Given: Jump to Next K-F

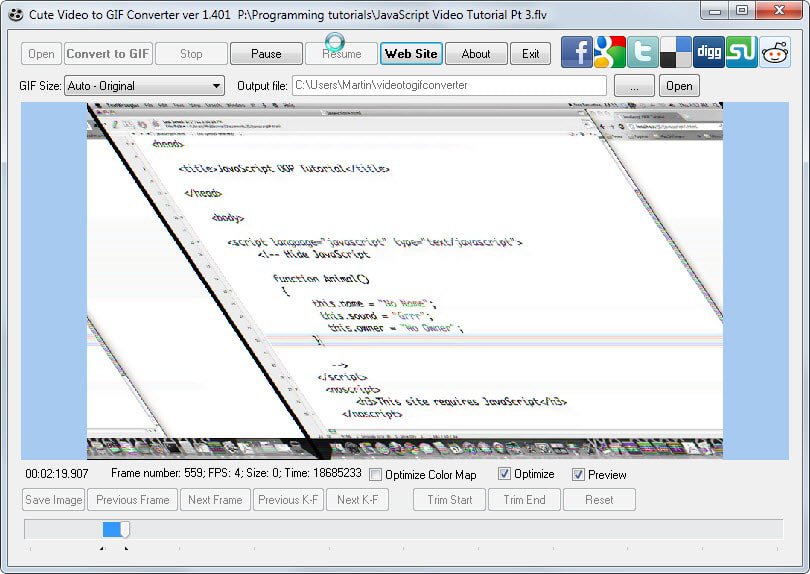Looking at the screenshot, I should (357, 500).
